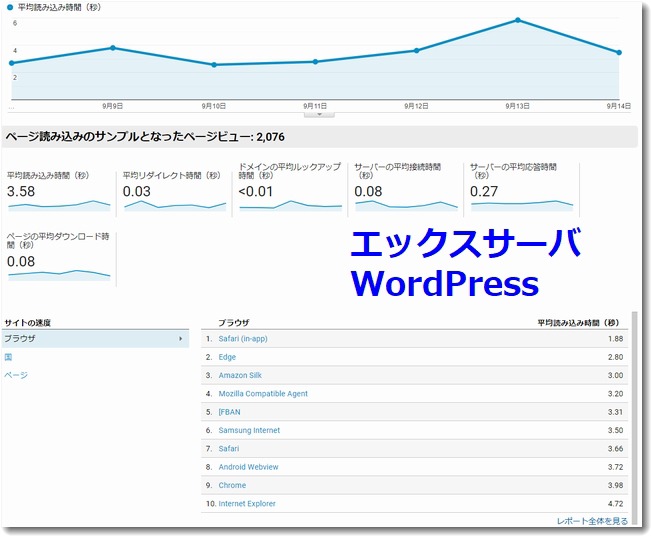Click the page view sample count 2,076
Screen dimensions: 651x536
click(x=270, y=137)
